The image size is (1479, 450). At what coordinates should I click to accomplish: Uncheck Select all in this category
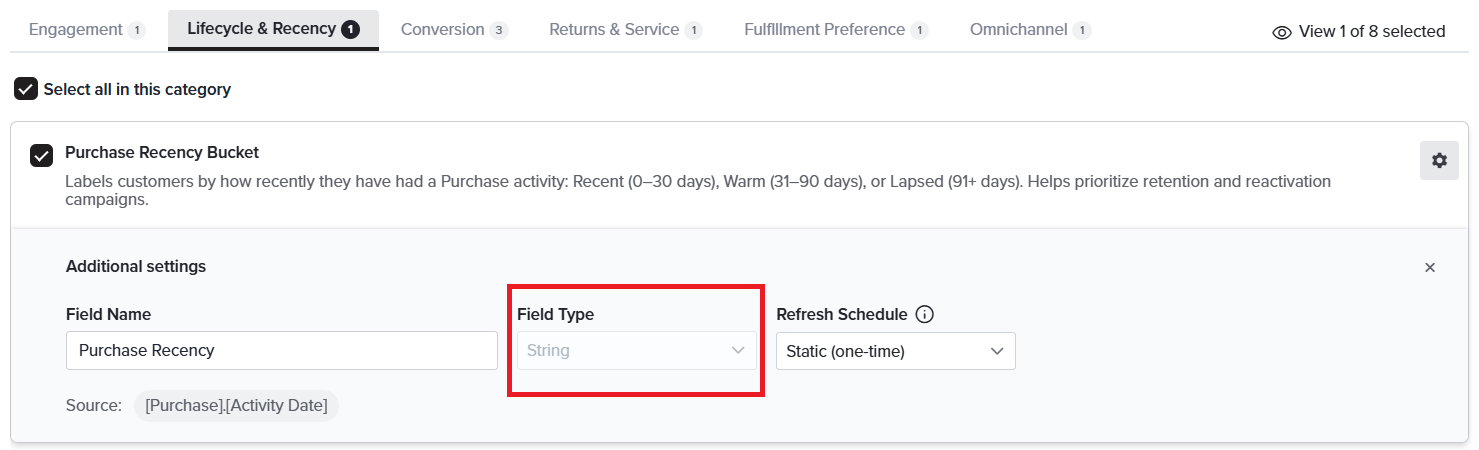26,89
